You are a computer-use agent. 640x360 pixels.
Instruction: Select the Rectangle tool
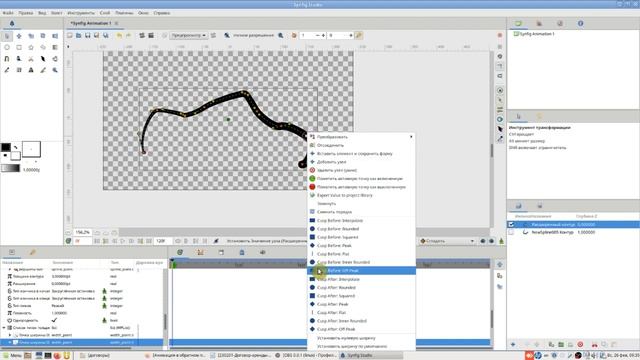pos(19,47)
